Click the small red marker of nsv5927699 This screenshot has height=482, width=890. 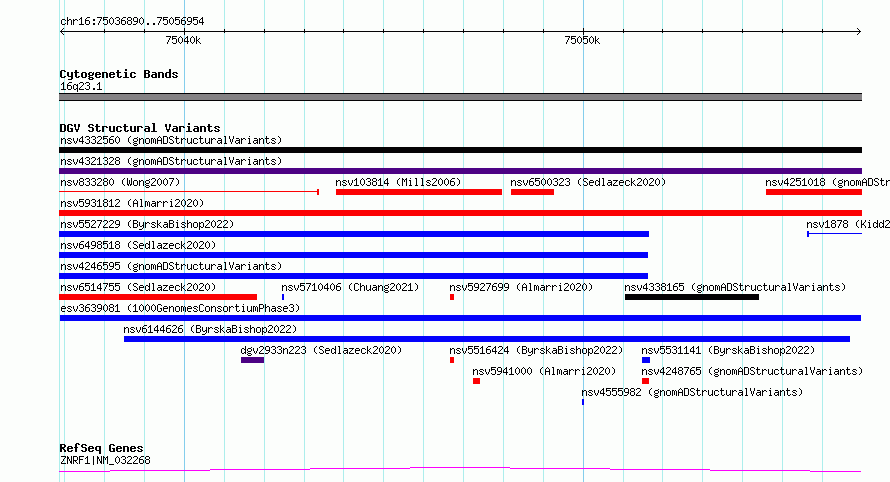(452, 297)
